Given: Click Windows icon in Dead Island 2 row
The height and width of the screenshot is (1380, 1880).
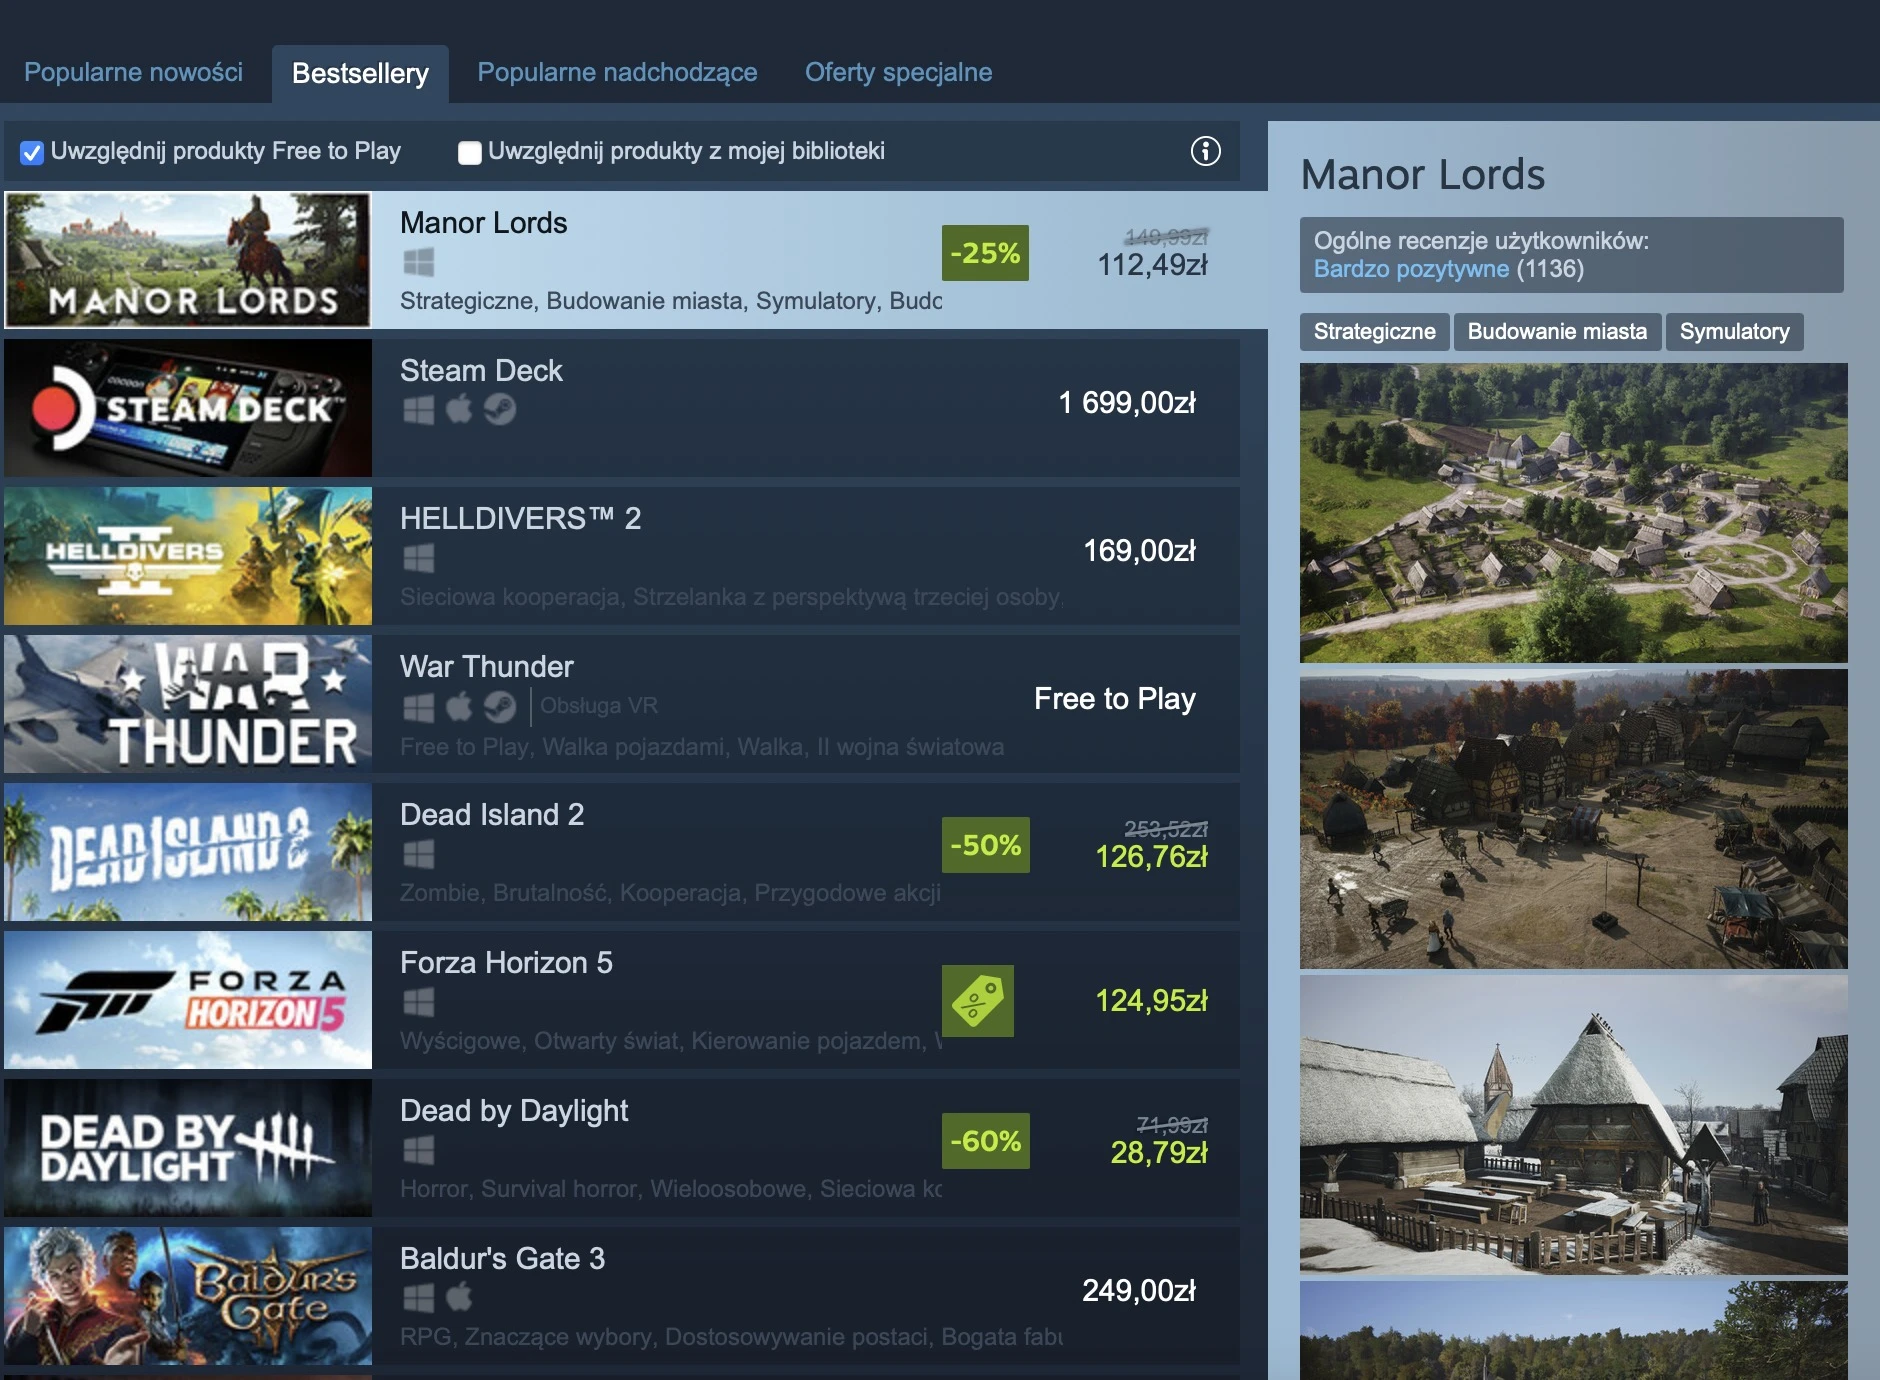Looking at the screenshot, I should [419, 854].
